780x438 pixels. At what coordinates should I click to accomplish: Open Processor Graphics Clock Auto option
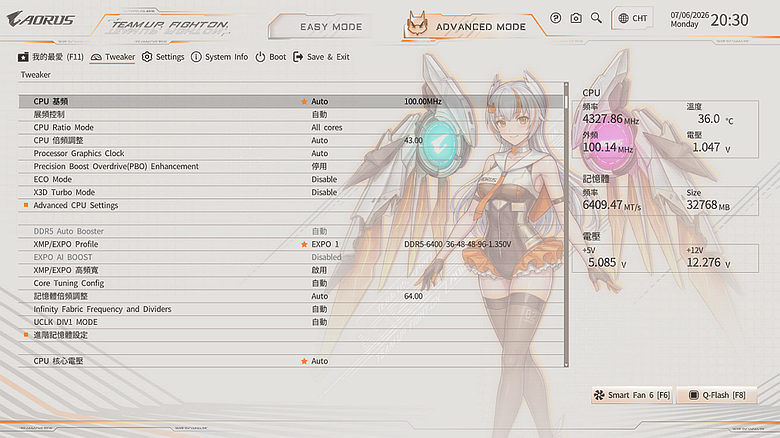tap(319, 153)
